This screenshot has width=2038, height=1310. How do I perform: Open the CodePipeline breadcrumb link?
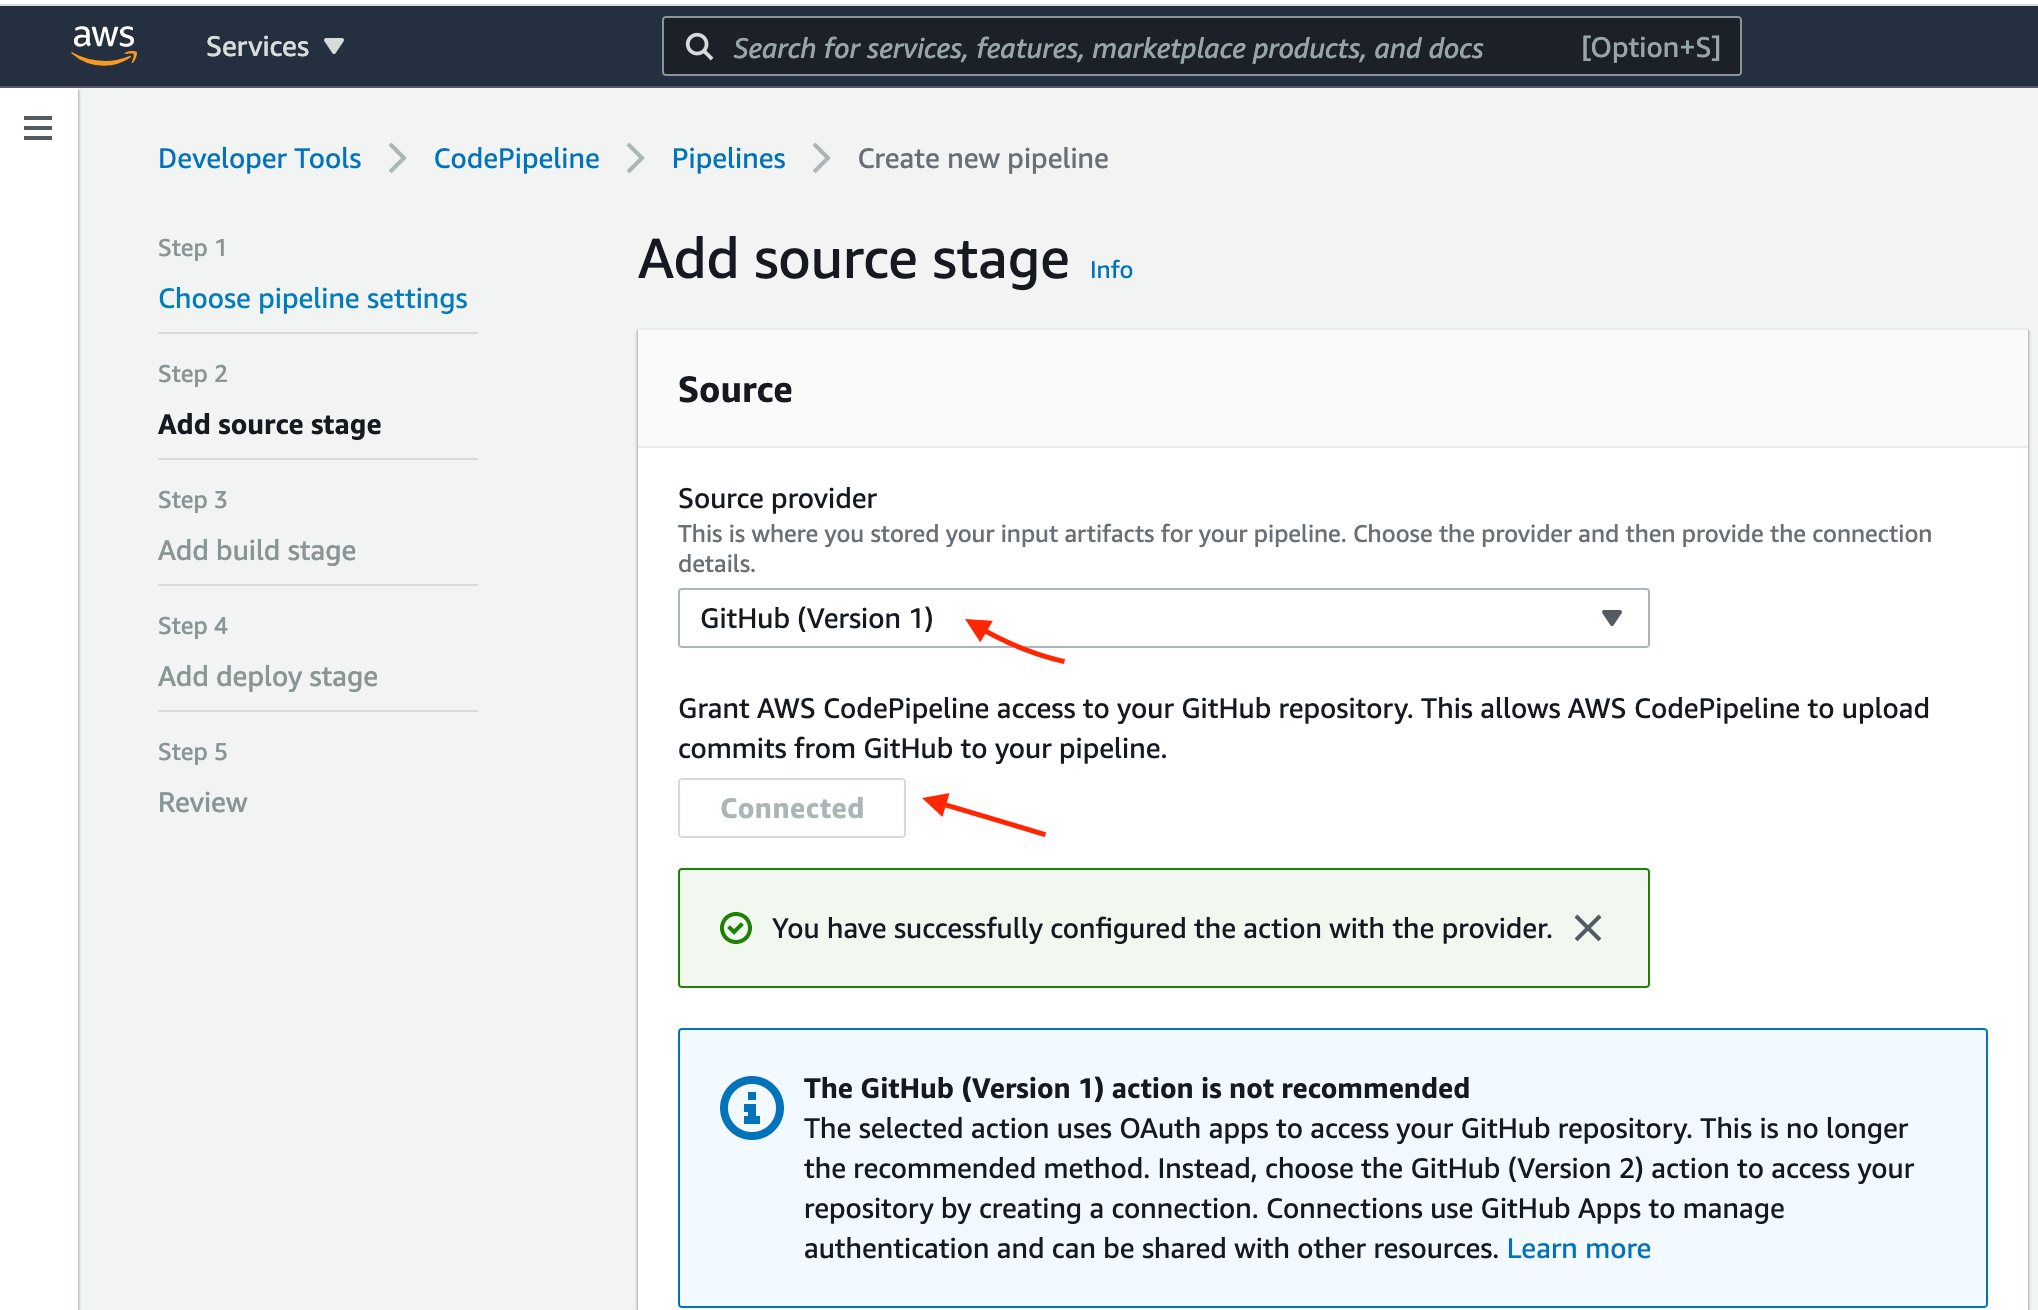coord(516,158)
